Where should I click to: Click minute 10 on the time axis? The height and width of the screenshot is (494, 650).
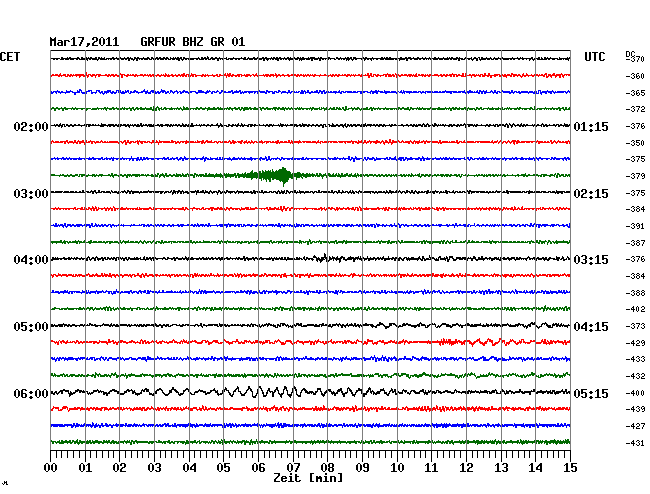[x=397, y=468]
